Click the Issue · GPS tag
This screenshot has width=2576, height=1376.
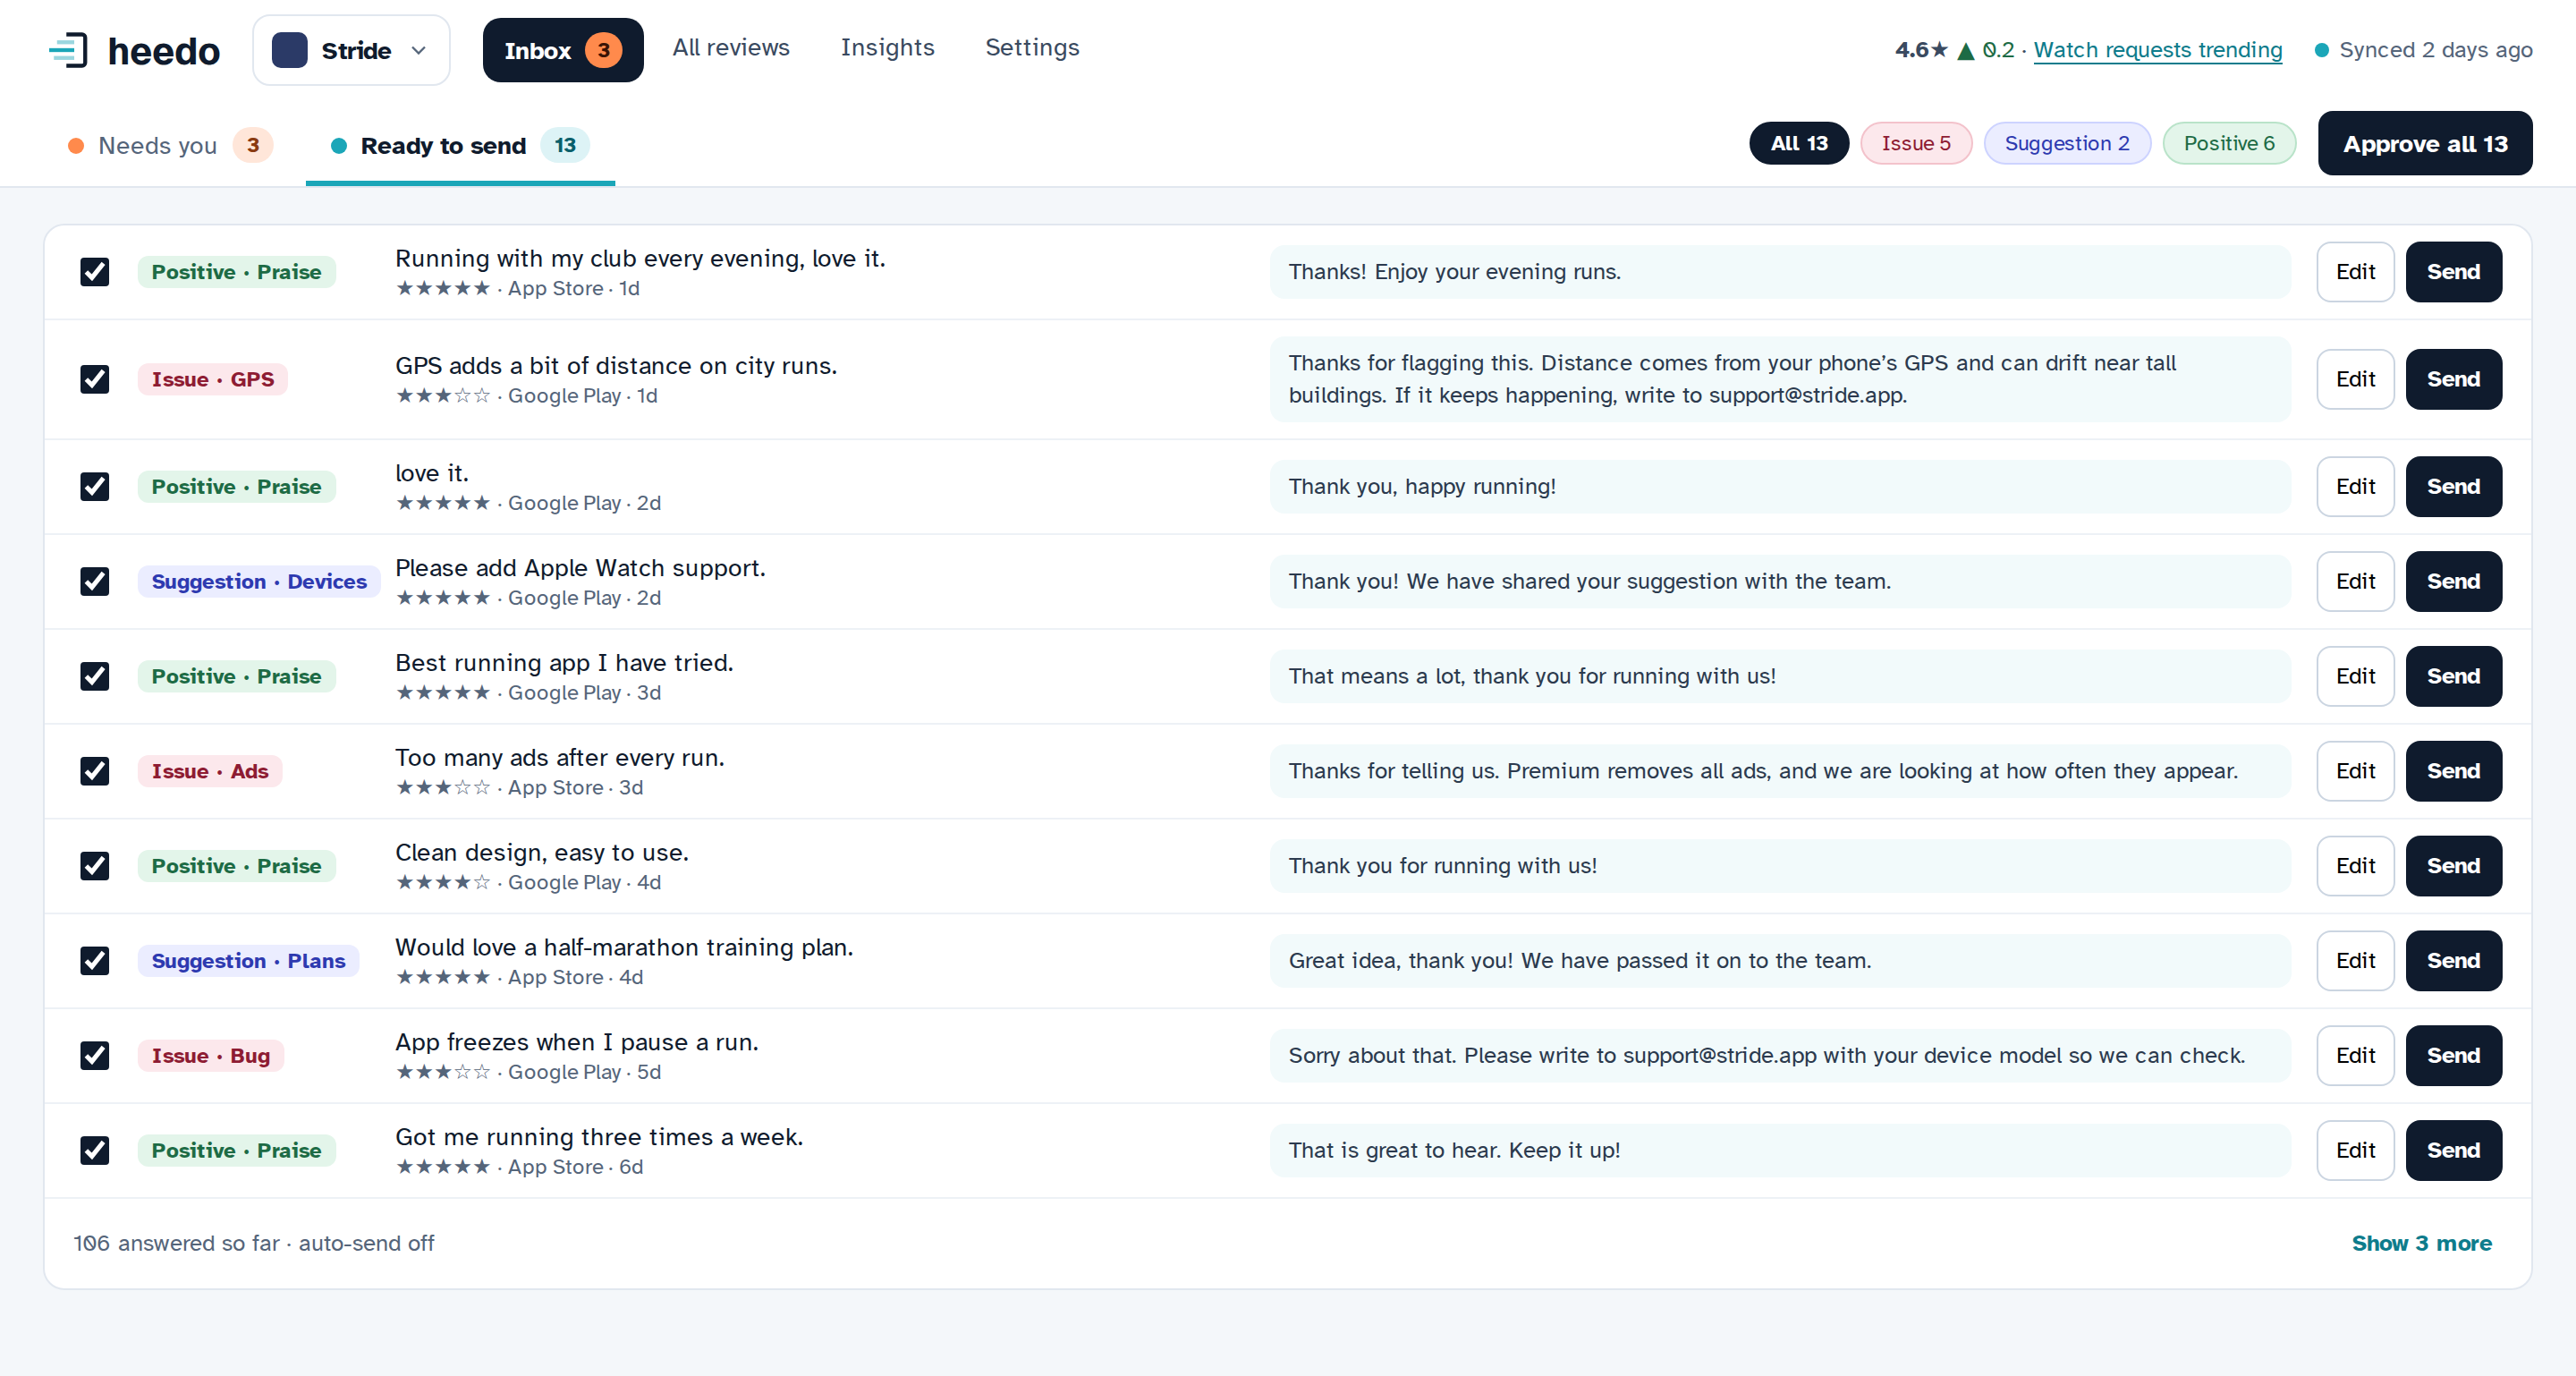click(212, 379)
